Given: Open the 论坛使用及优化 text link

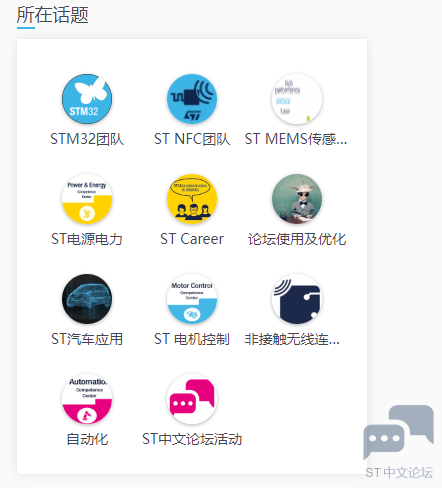Looking at the screenshot, I should (297, 239).
